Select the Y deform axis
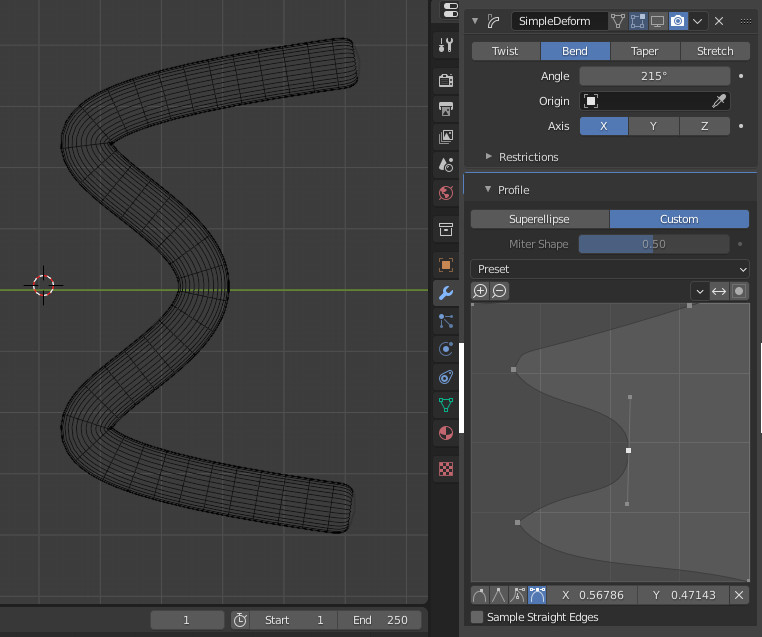The width and height of the screenshot is (762, 637). click(654, 126)
